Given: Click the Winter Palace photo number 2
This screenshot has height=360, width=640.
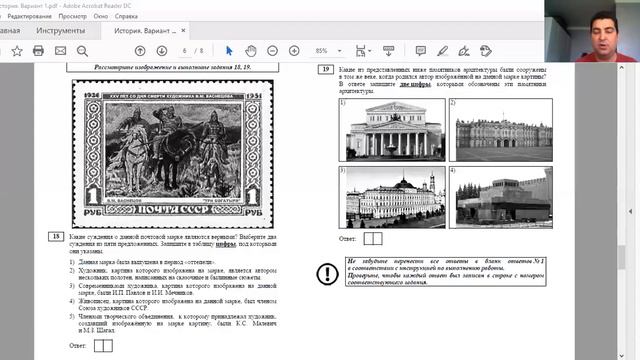Looking at the screenshot, I should click(x=501, y=130).
